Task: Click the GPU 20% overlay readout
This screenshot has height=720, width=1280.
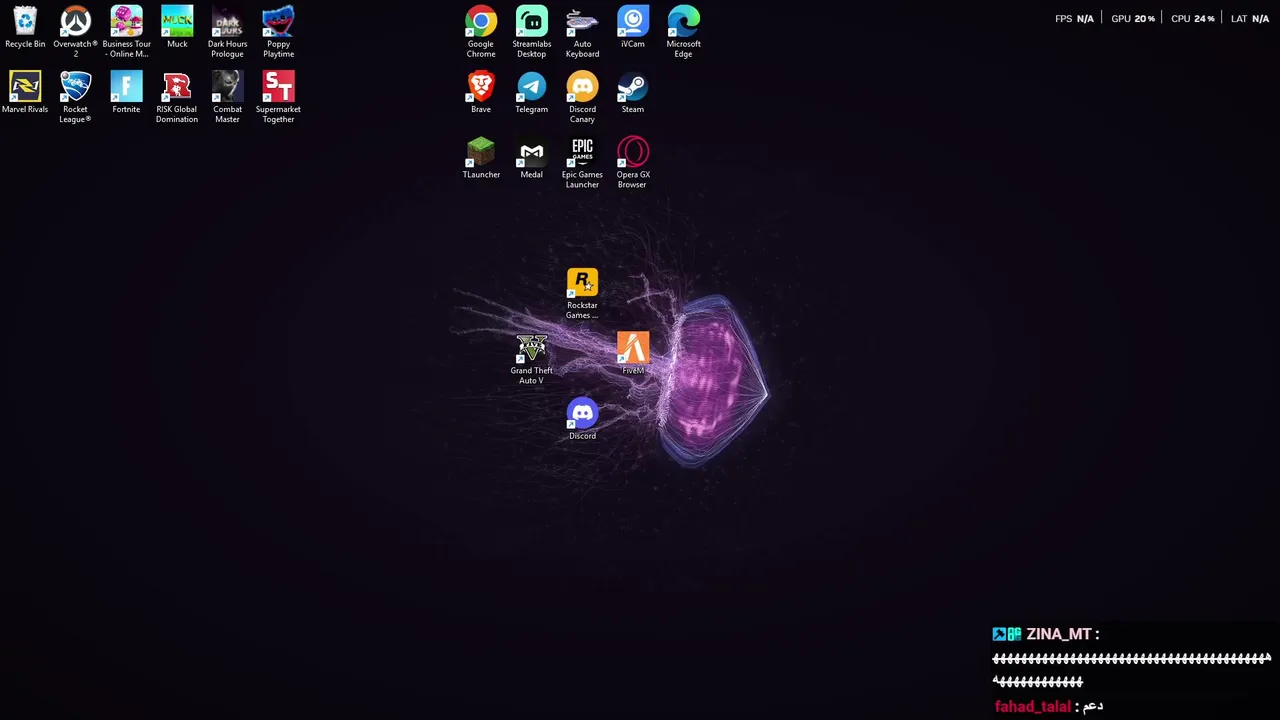Action: 1133,18
